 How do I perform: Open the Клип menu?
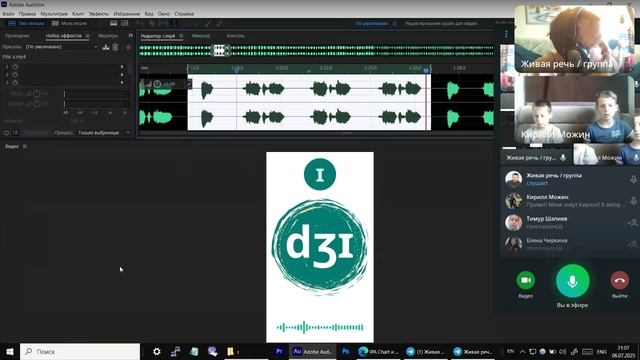[x=78, y=13]
